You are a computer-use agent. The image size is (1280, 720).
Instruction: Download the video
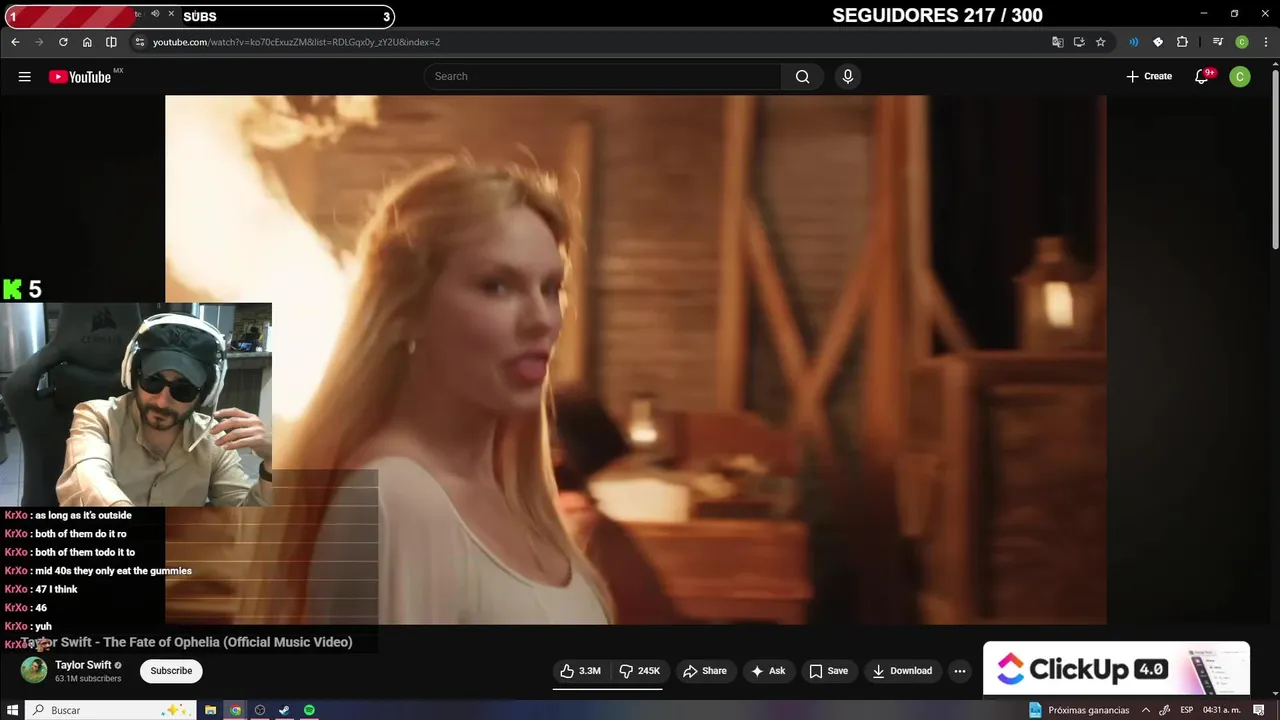point(902,671)
